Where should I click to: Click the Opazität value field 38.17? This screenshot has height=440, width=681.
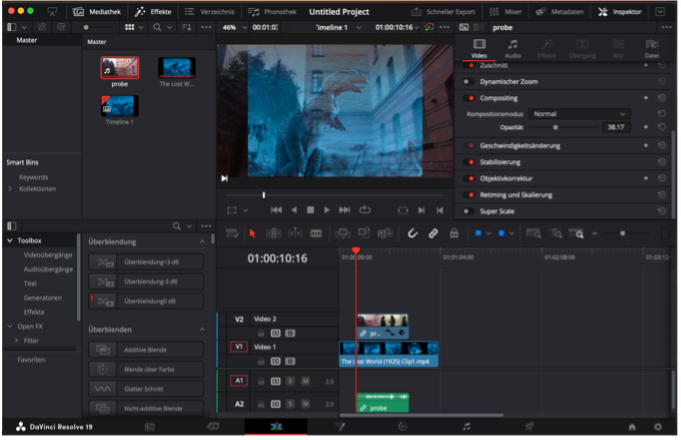pyautogui.click(x=616, y=127)
